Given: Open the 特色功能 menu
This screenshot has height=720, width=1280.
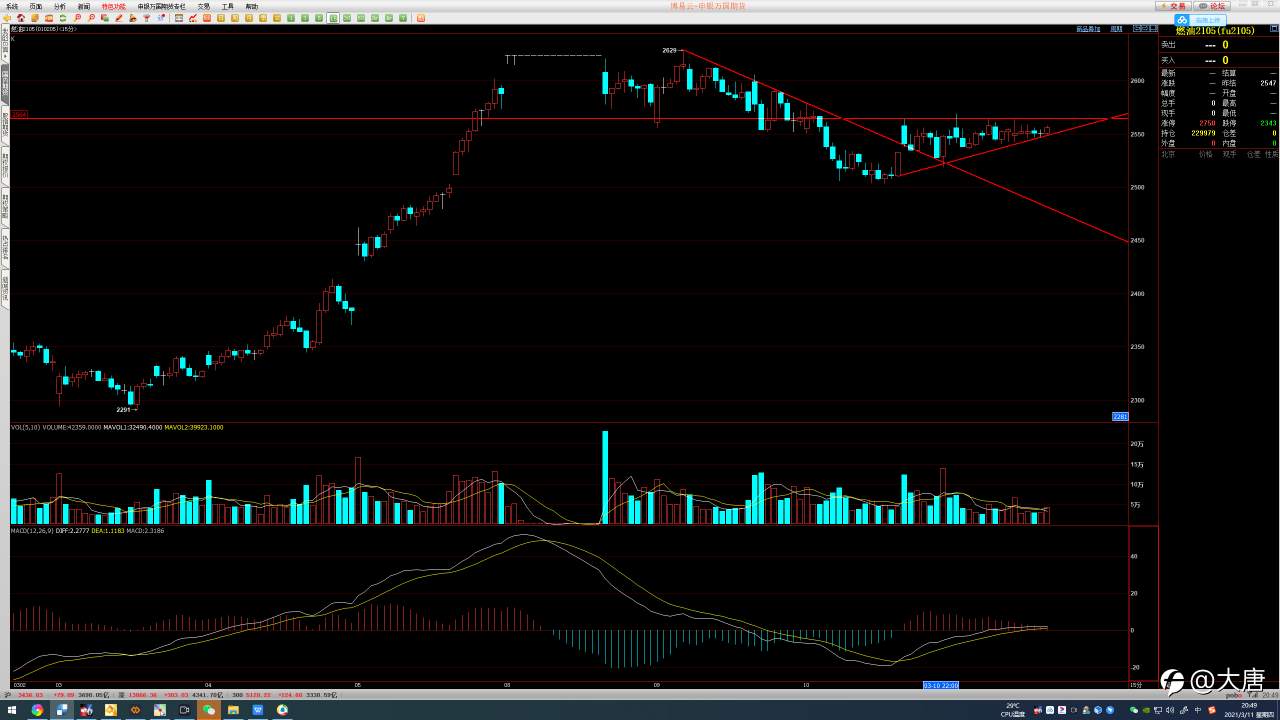Looking at the screenshot, I should pos(114,6).
